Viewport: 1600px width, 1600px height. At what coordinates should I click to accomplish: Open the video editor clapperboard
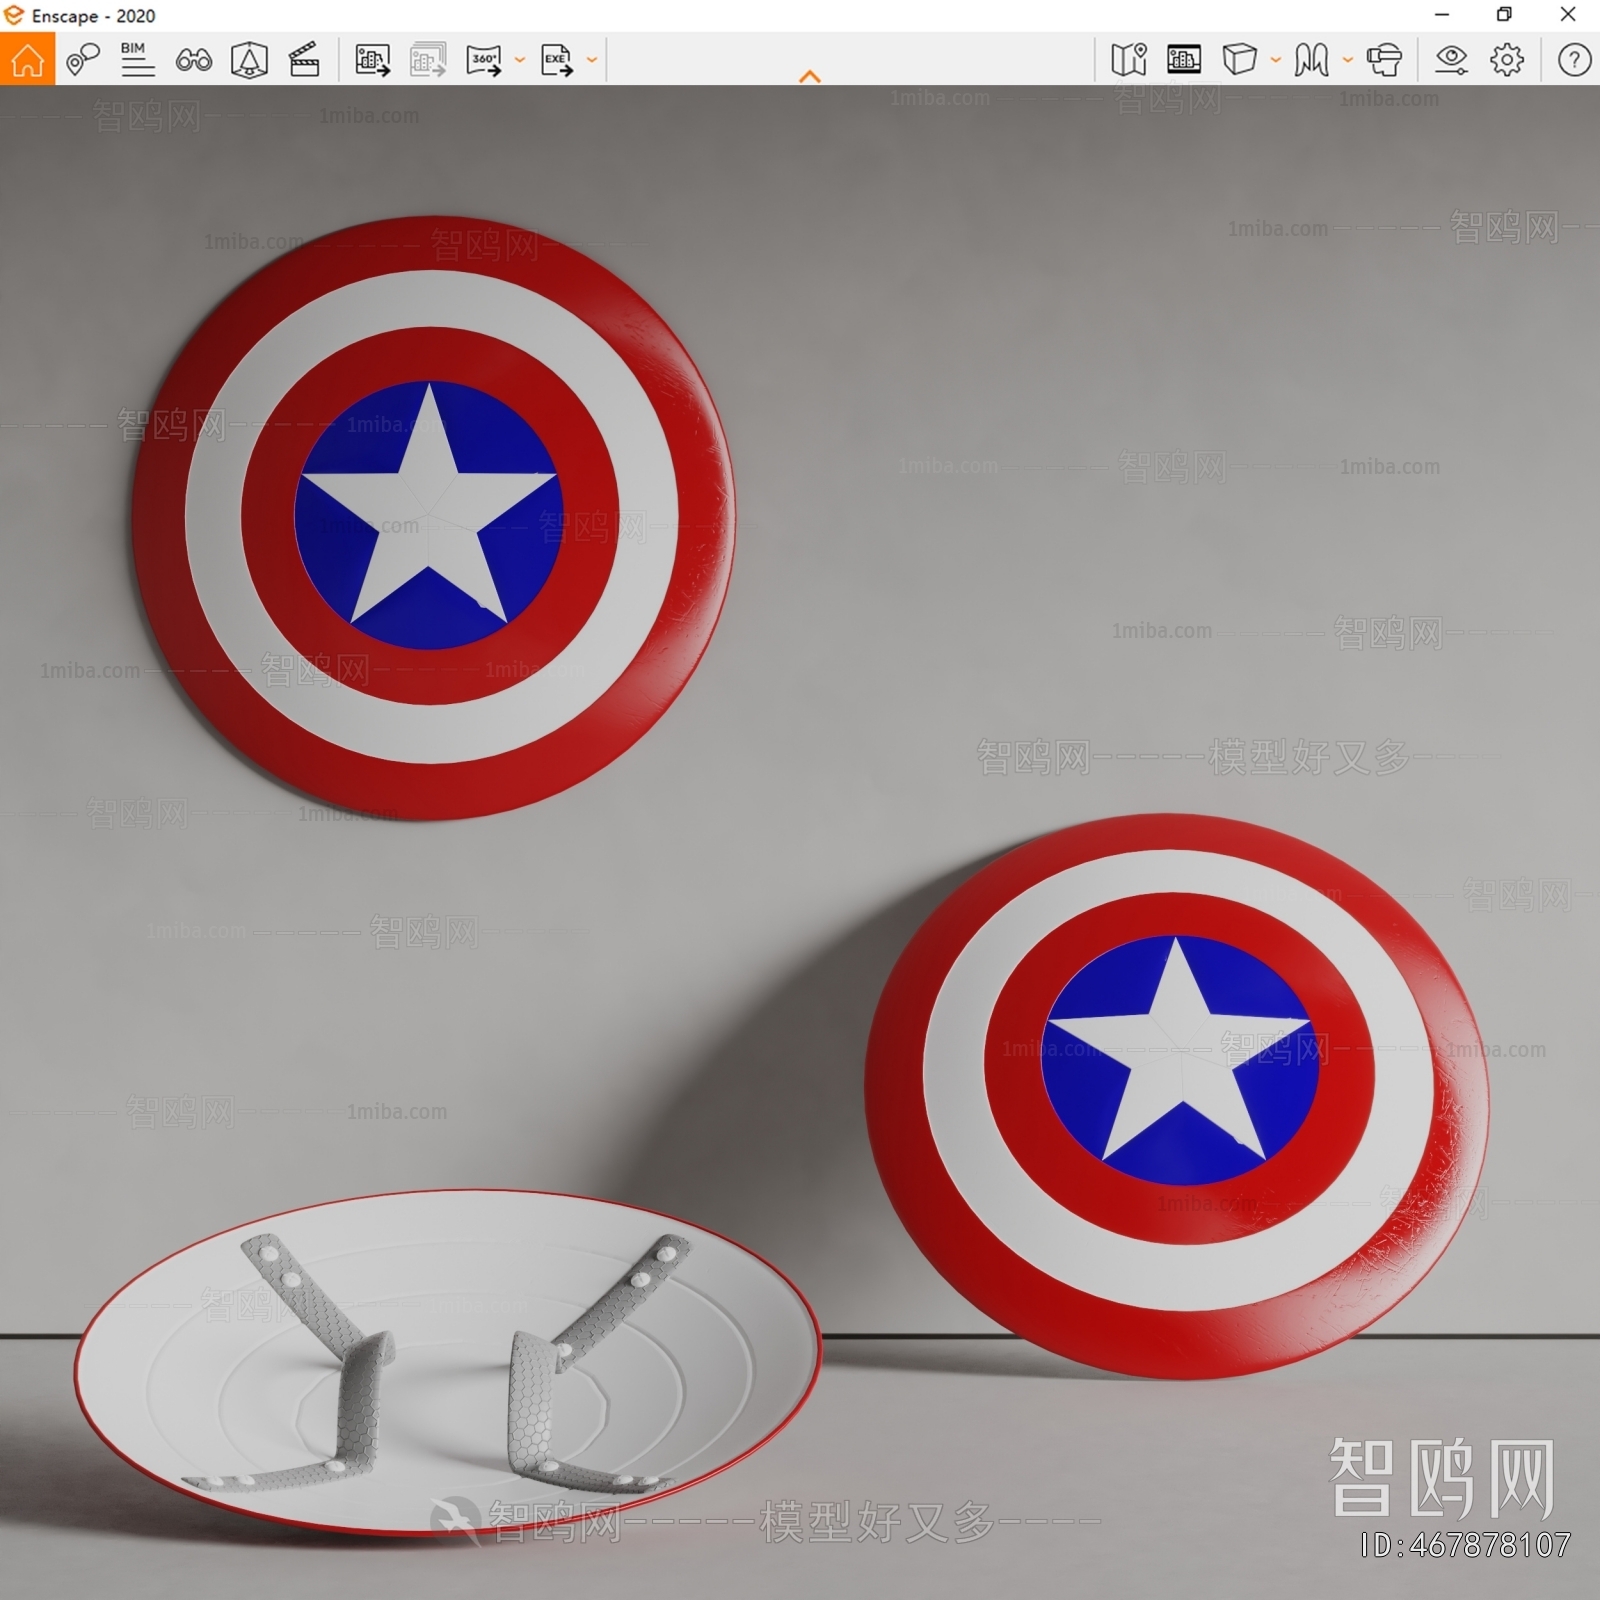click(x=304, y=60)
